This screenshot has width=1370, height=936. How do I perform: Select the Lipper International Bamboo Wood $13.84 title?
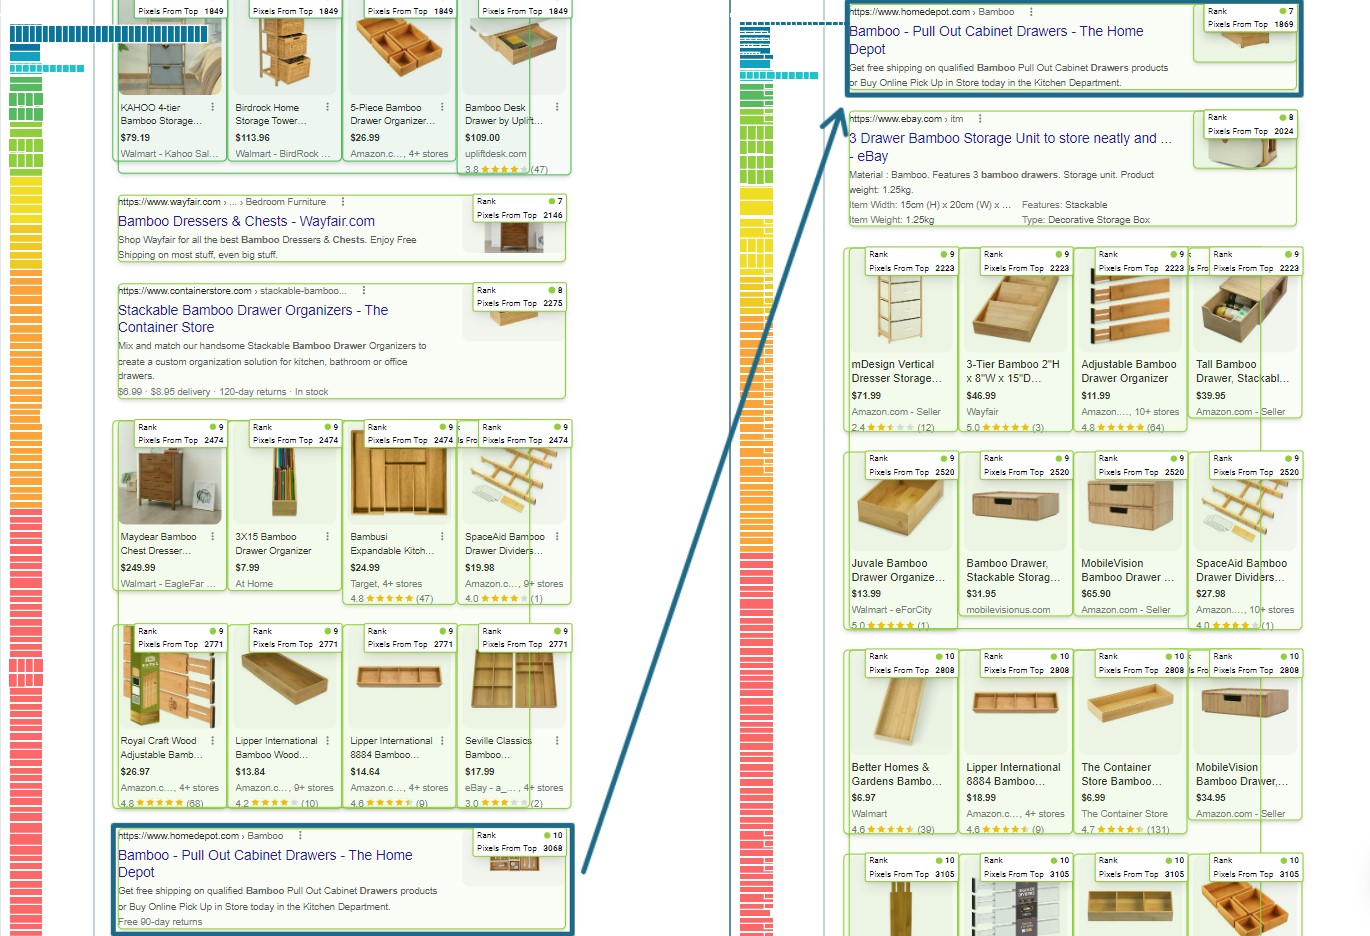pyautogui.click(x=276, y=748)
